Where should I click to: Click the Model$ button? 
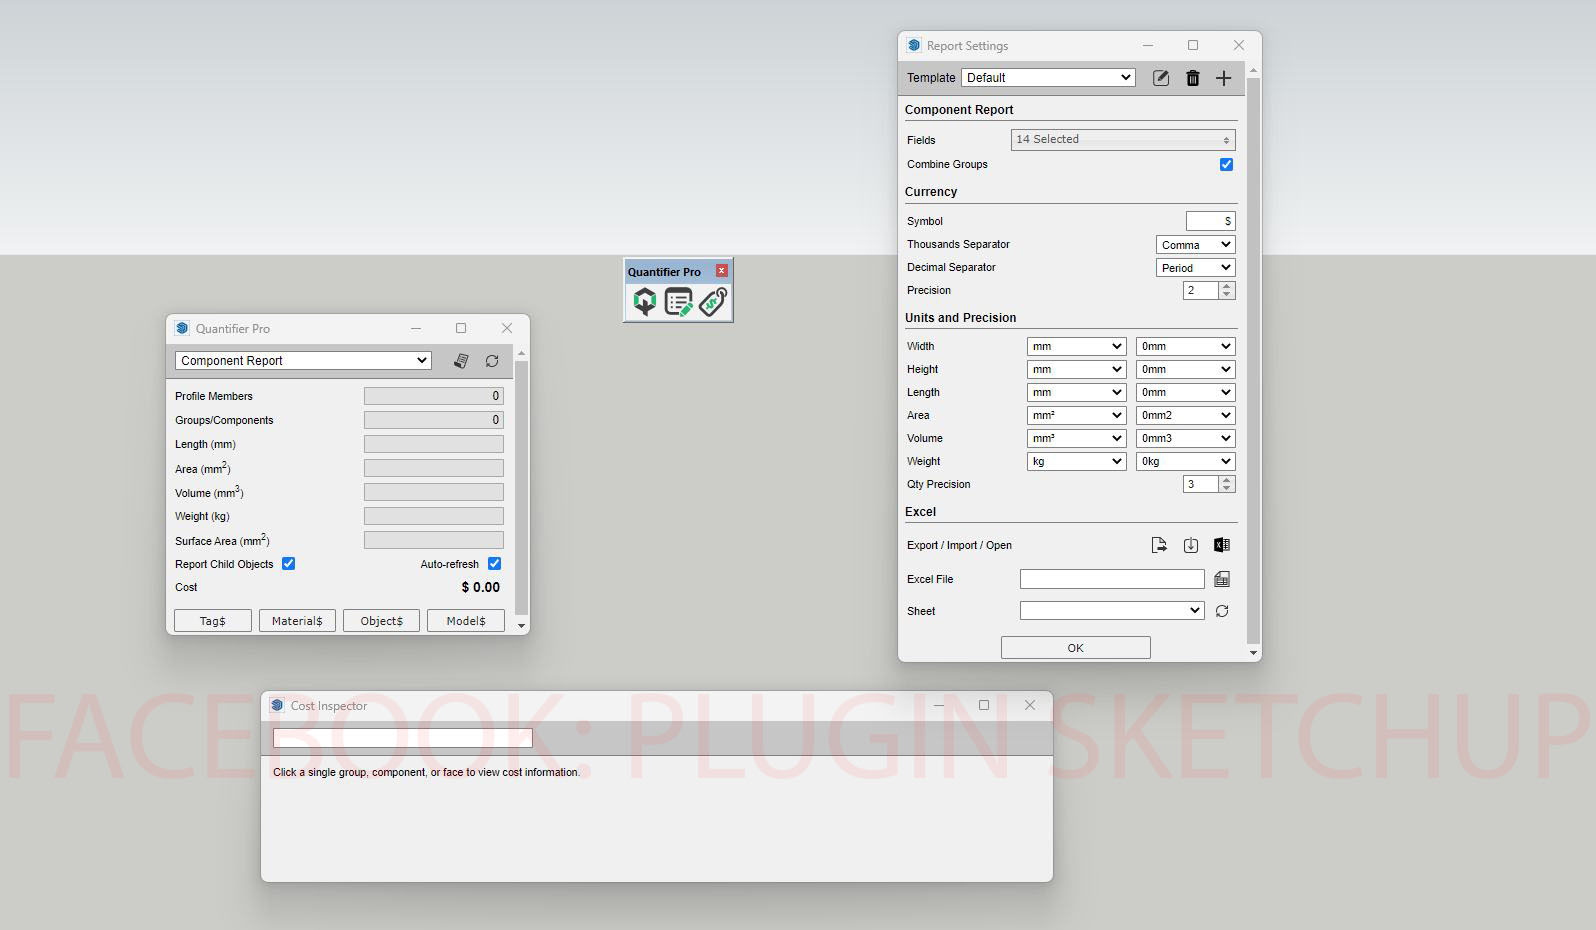click(466, 621)
